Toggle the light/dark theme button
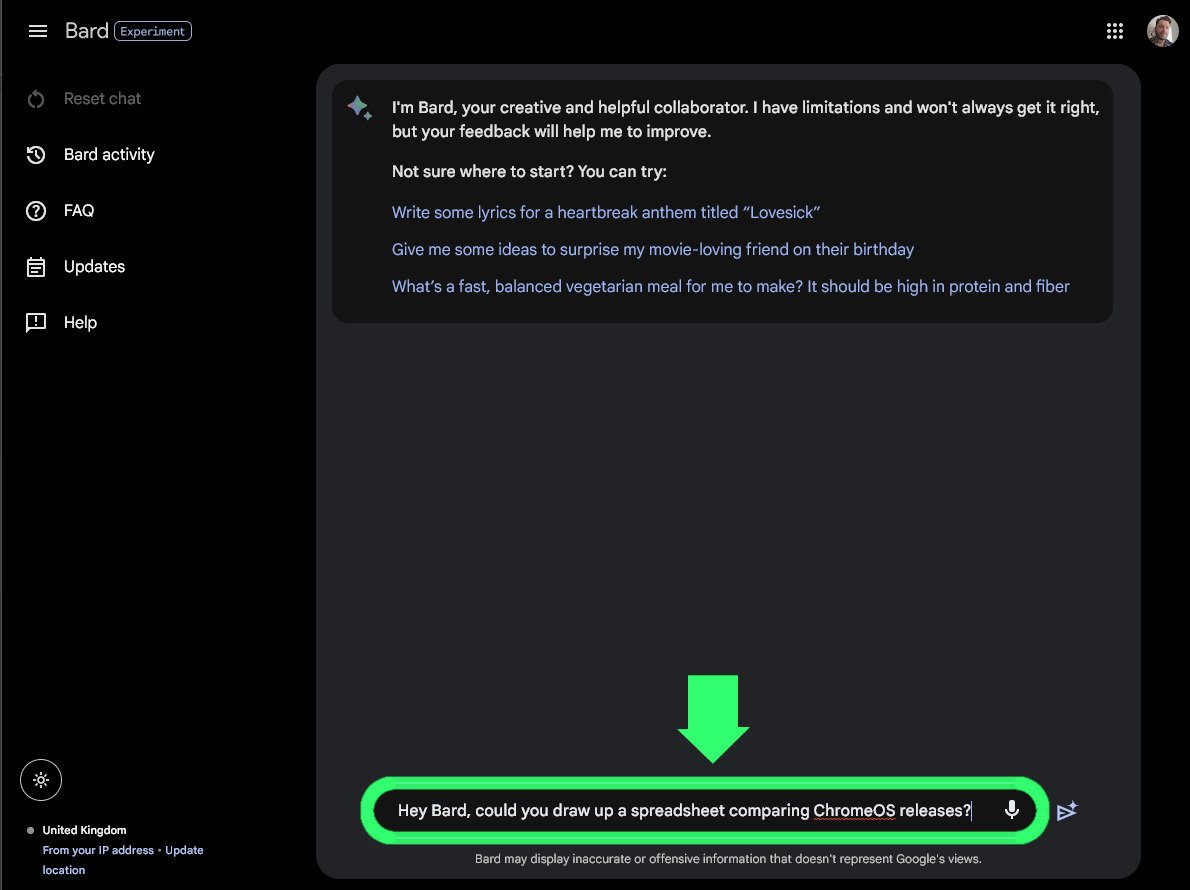The image size is (1190, 890). 41,780
